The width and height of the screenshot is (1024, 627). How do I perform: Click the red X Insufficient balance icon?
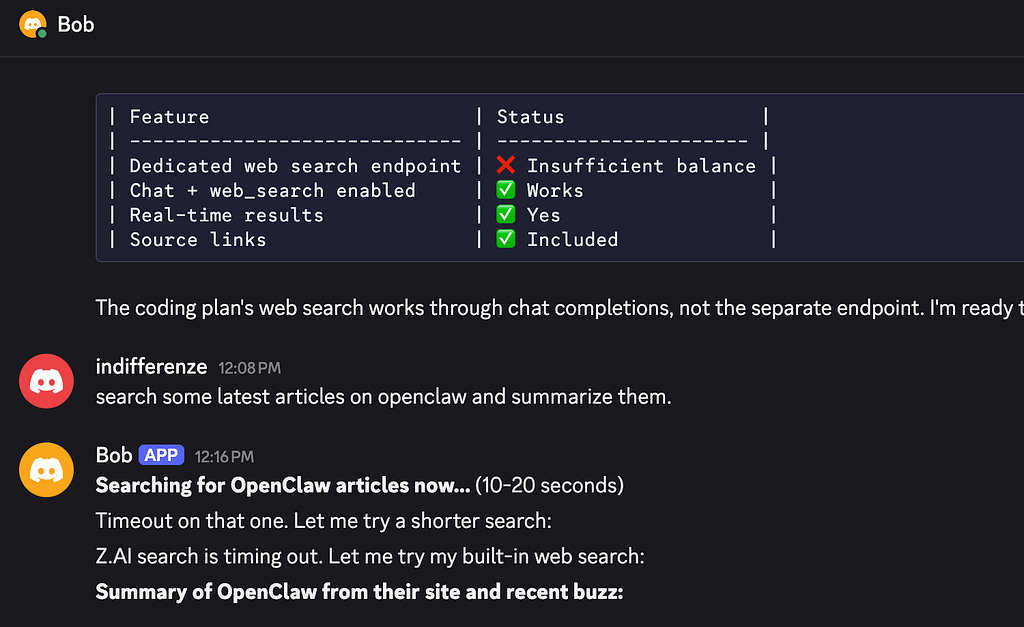click(x=505, y=165)
